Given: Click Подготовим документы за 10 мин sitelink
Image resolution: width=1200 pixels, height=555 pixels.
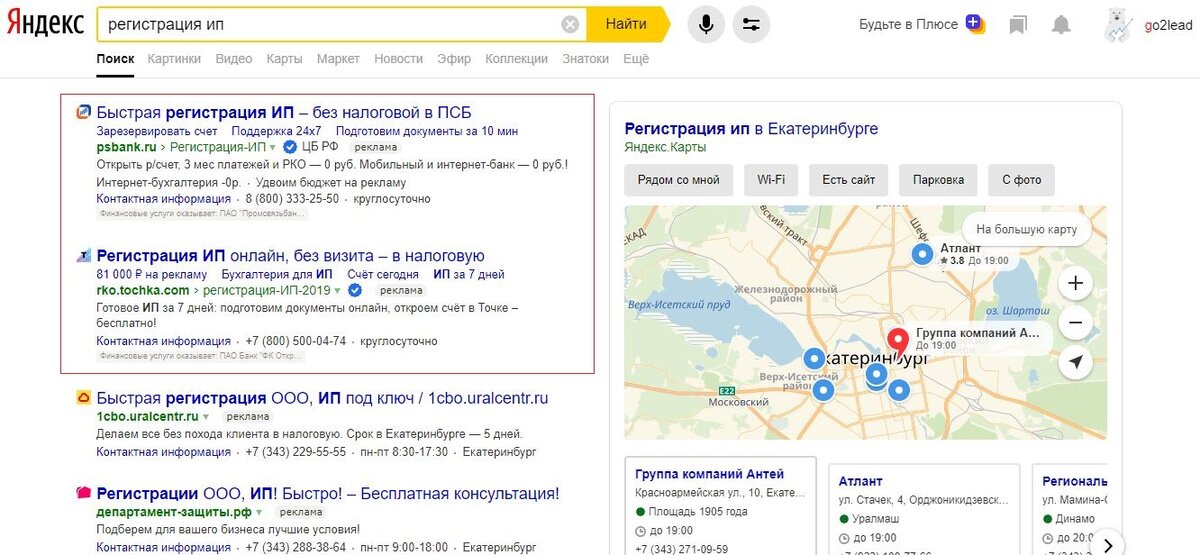Looking at the screenshot, I should 427,131.
